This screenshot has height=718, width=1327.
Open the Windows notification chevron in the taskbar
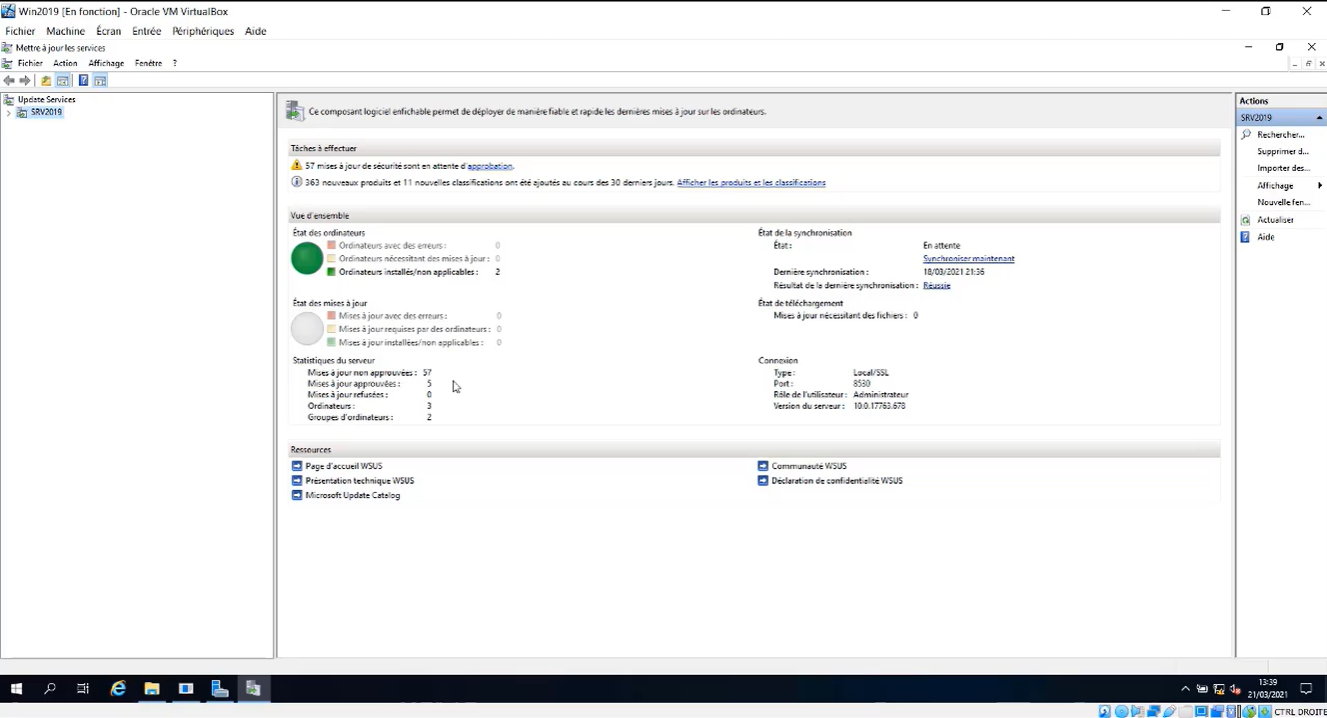pyautogui.click(x=1185, y=688)
